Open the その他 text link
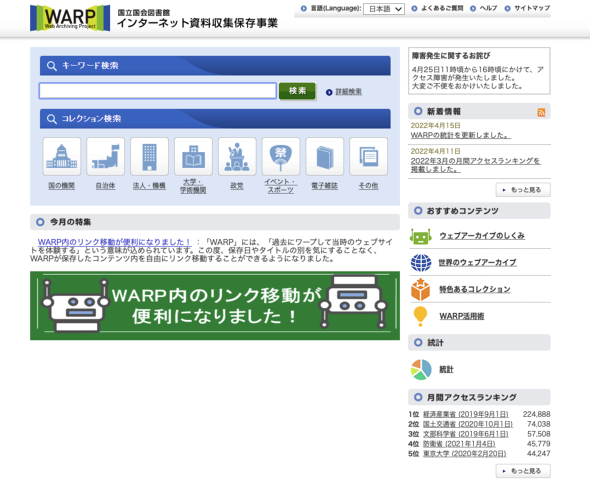Viewport: 590px width, 489px height. (x=368, y=185)
